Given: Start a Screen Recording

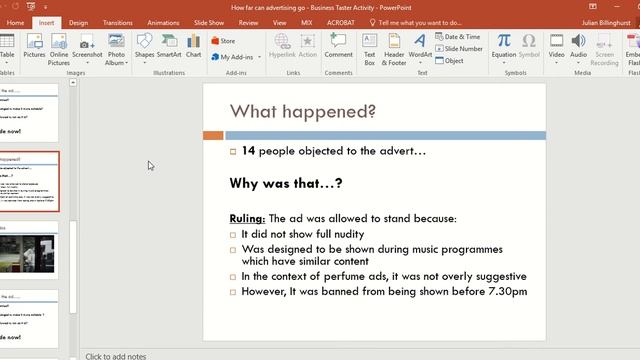Looking at the screenshot, I should coord(604,49).
